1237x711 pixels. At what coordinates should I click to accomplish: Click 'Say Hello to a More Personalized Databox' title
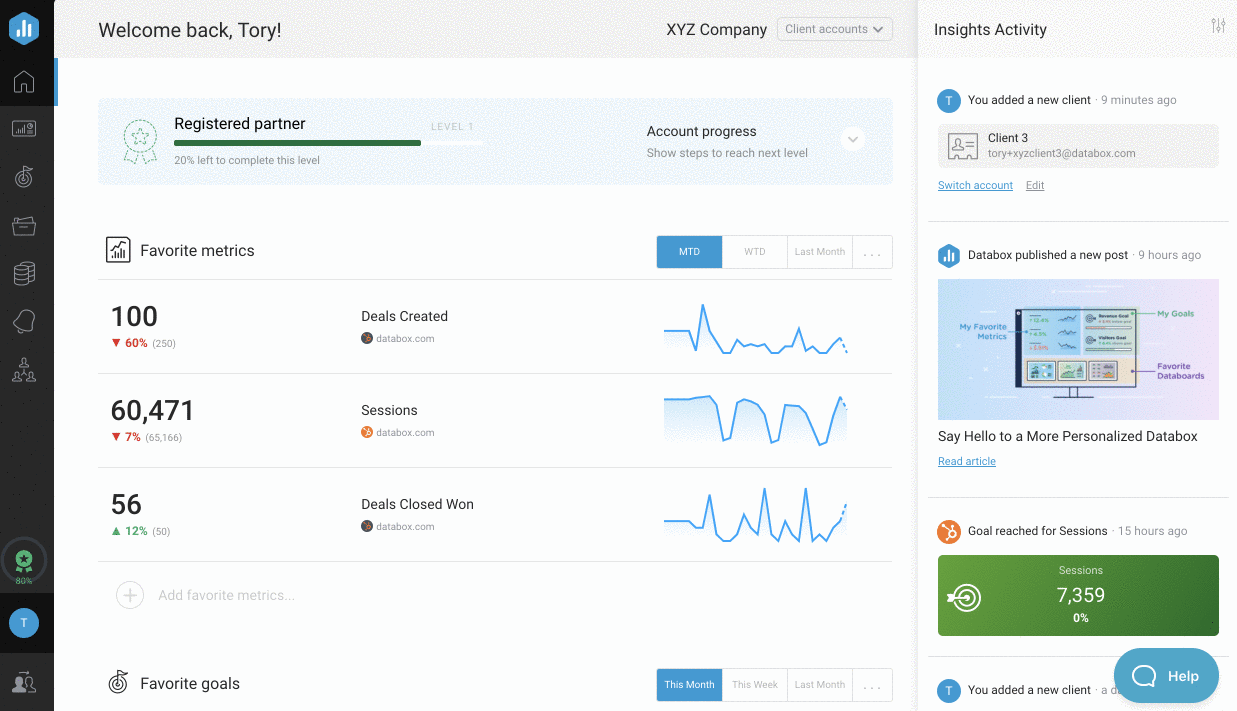(1067, 436)
